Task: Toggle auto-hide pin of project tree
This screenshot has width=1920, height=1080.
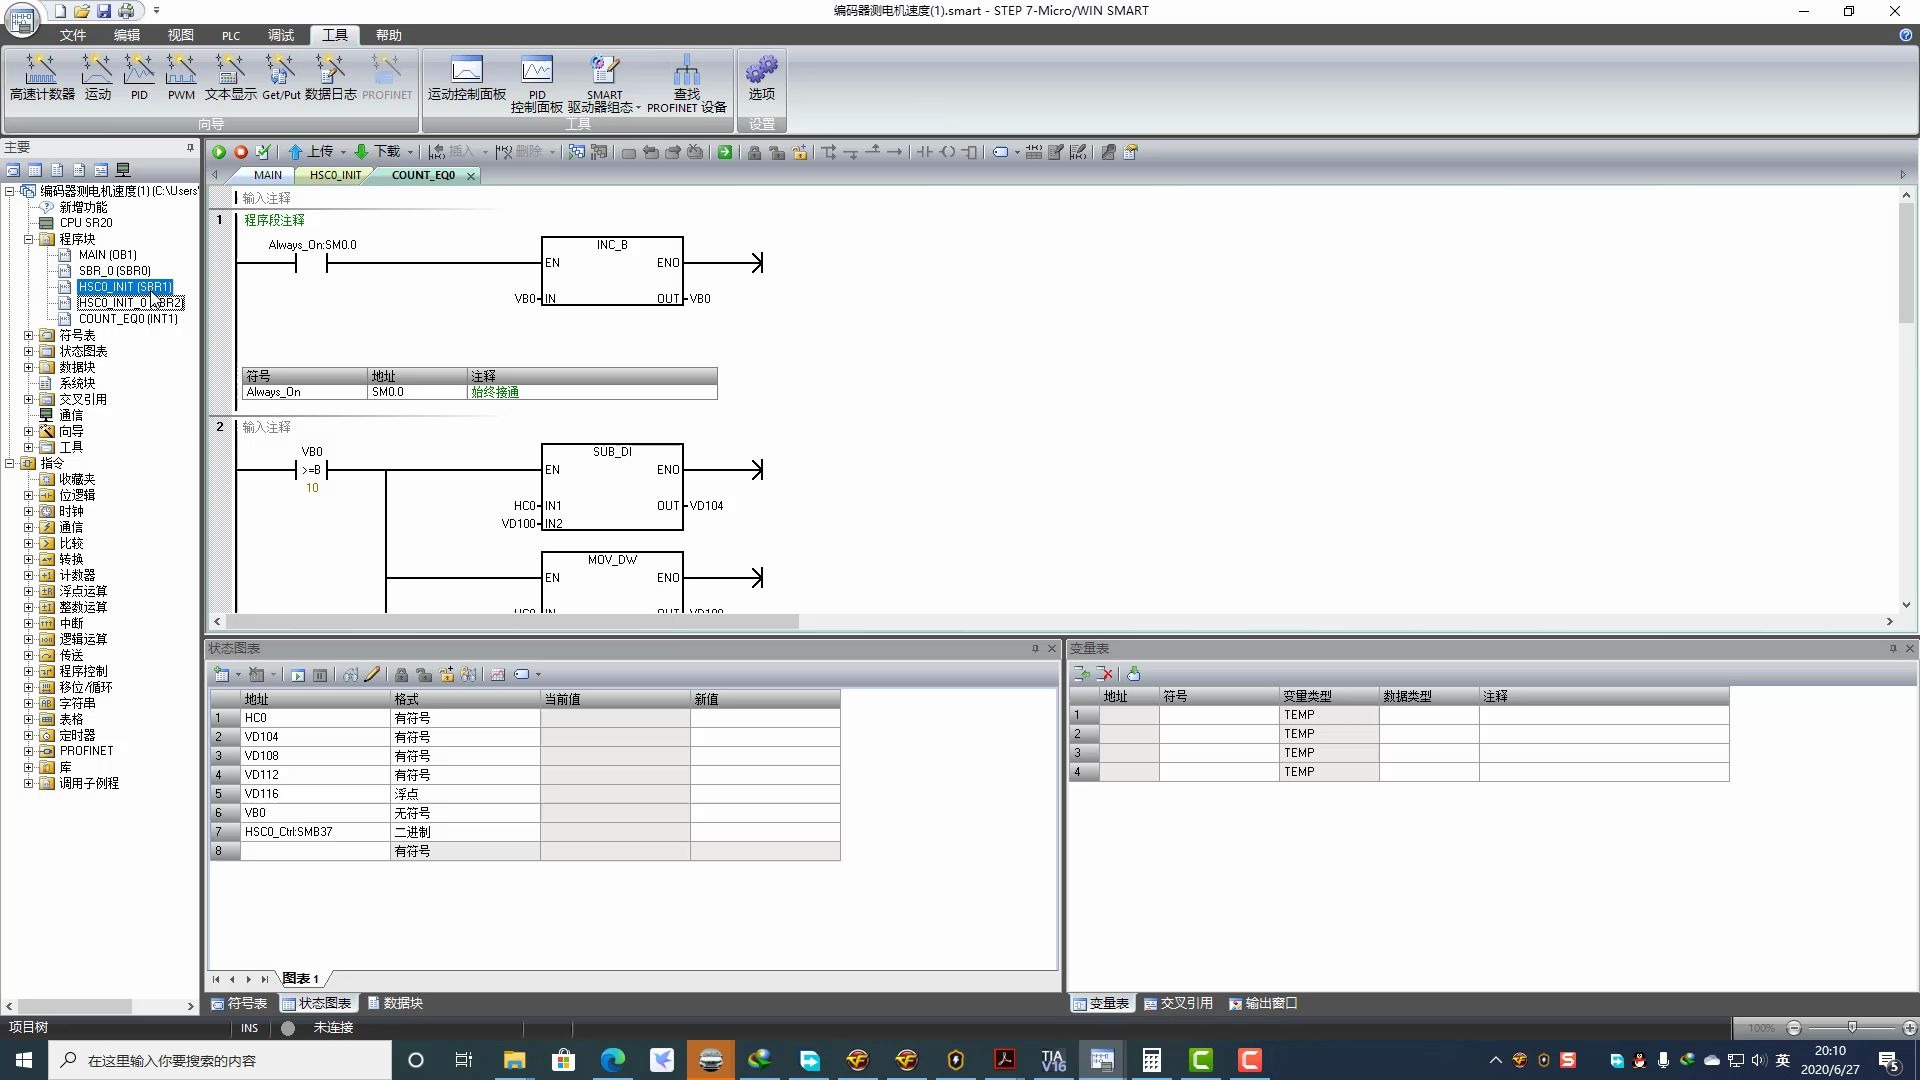Action: coord(190,147)
